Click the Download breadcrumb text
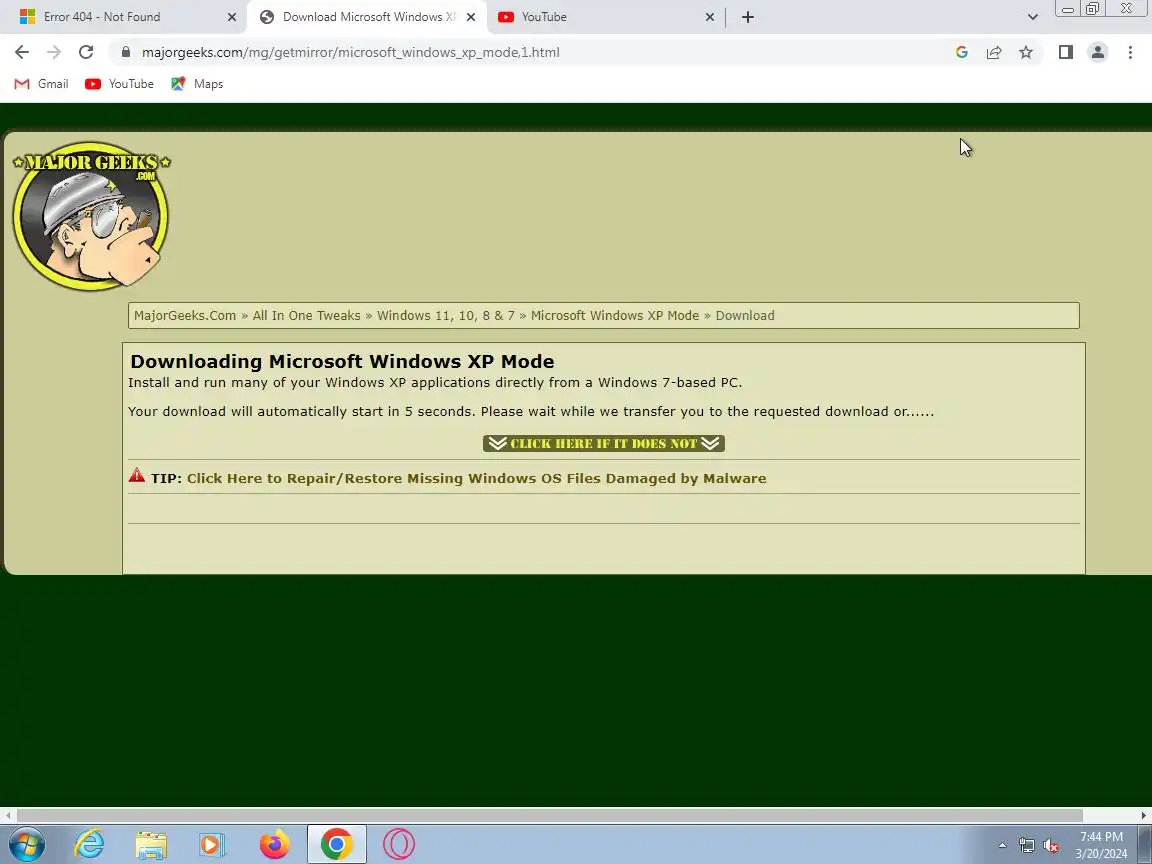Viewport: 1152px width, 864px height. click(x=745, y=315)
